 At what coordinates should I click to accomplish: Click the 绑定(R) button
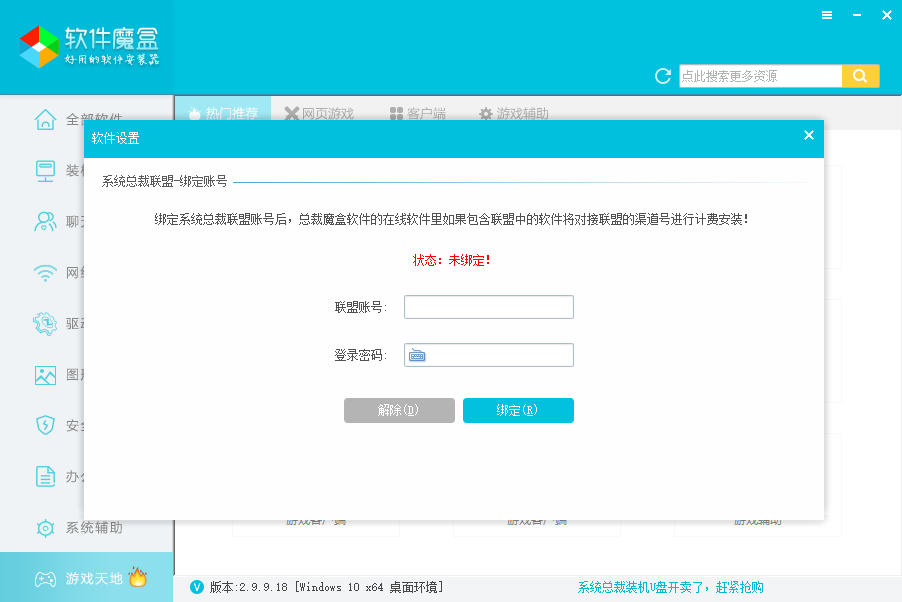point(518,410)
